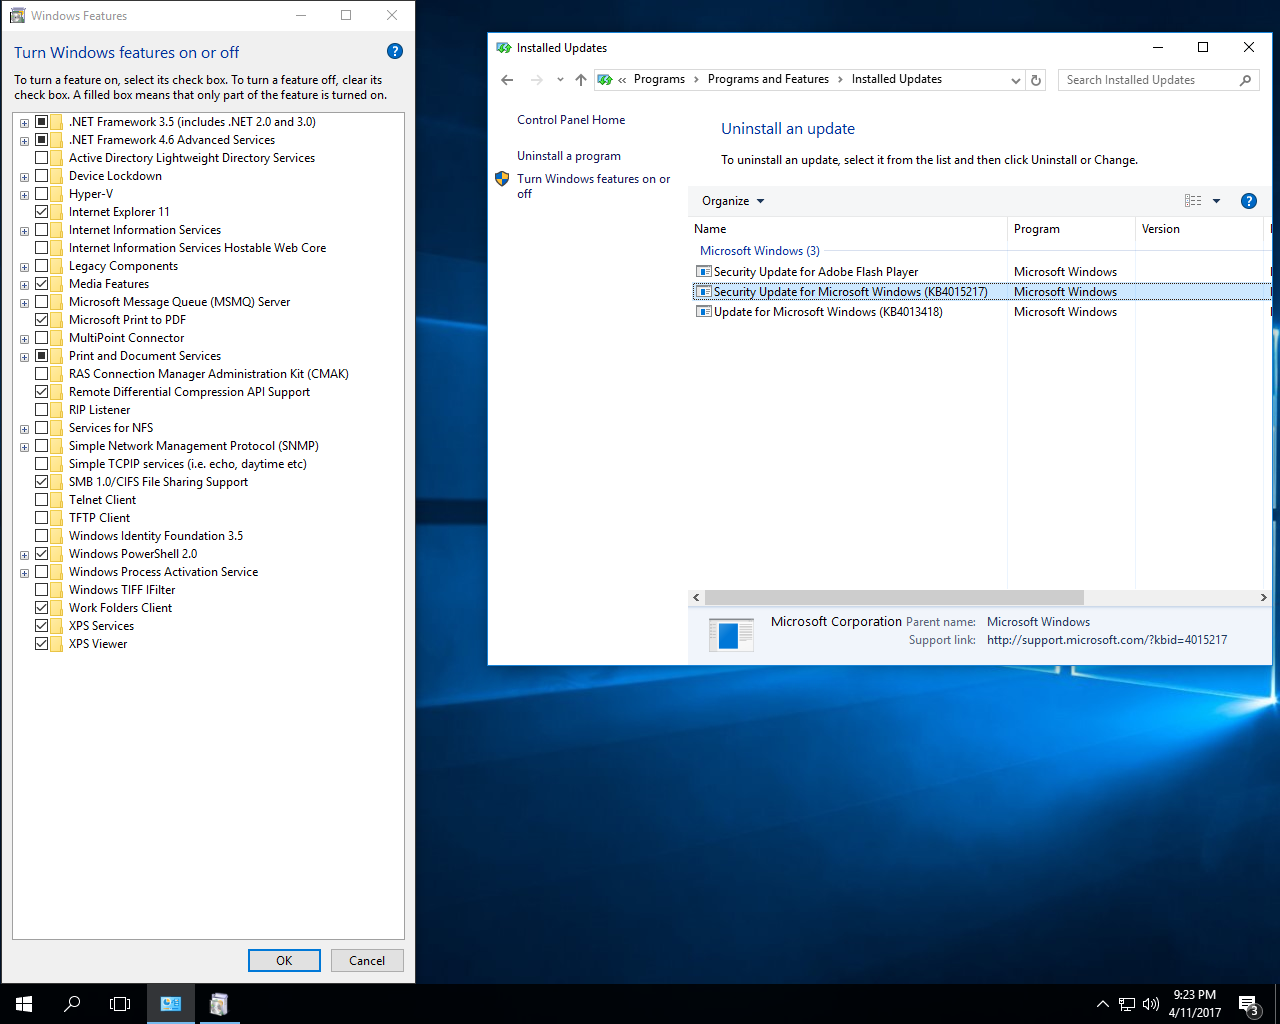Open taskbar search
1280x1024 pixels.
[72, 1004]
